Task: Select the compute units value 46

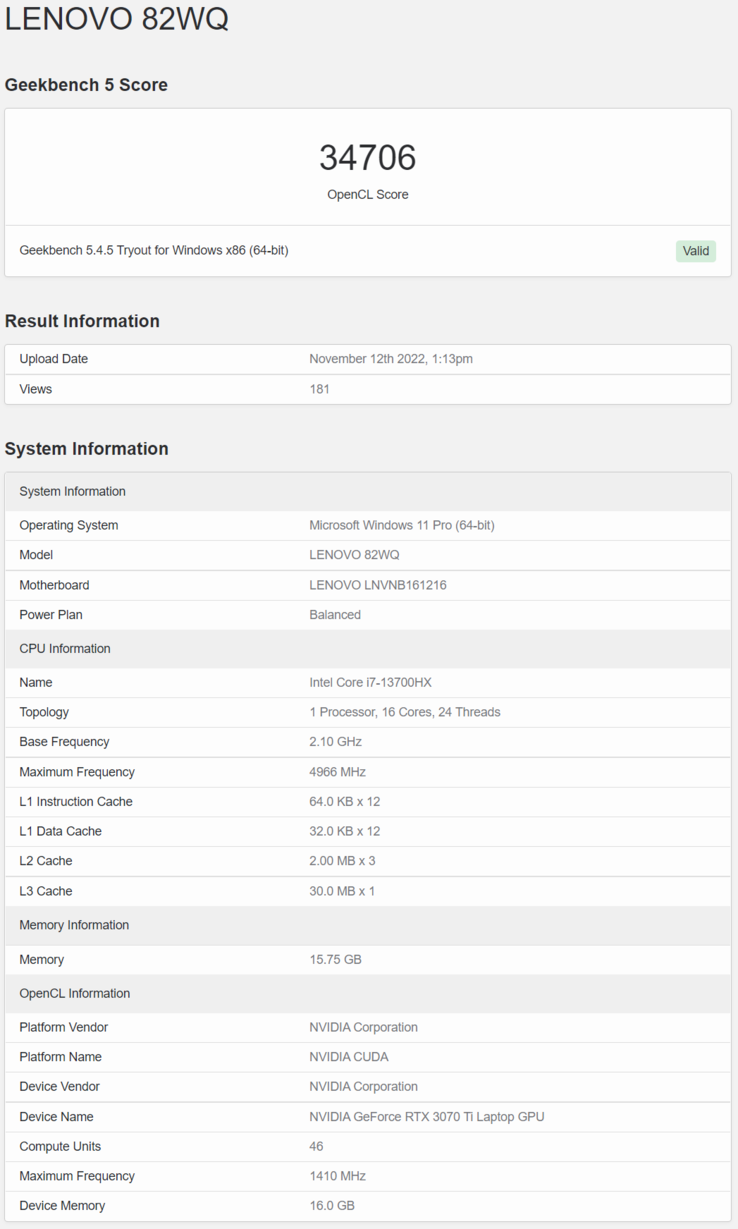Action: pyautogui.click(x=317, y=1146)
